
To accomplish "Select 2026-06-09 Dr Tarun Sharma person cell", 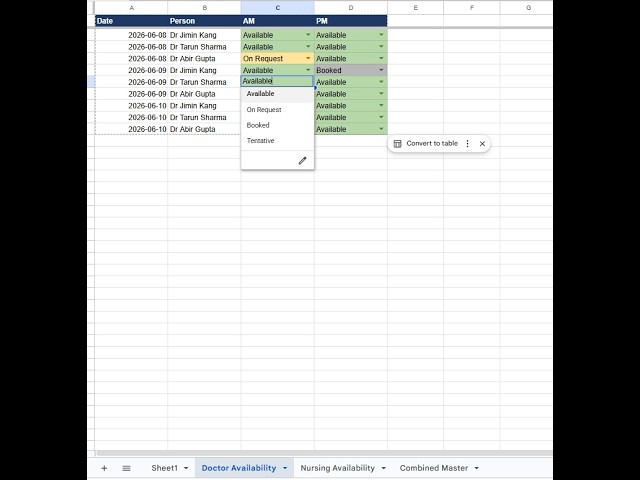I will coord(204,82).
